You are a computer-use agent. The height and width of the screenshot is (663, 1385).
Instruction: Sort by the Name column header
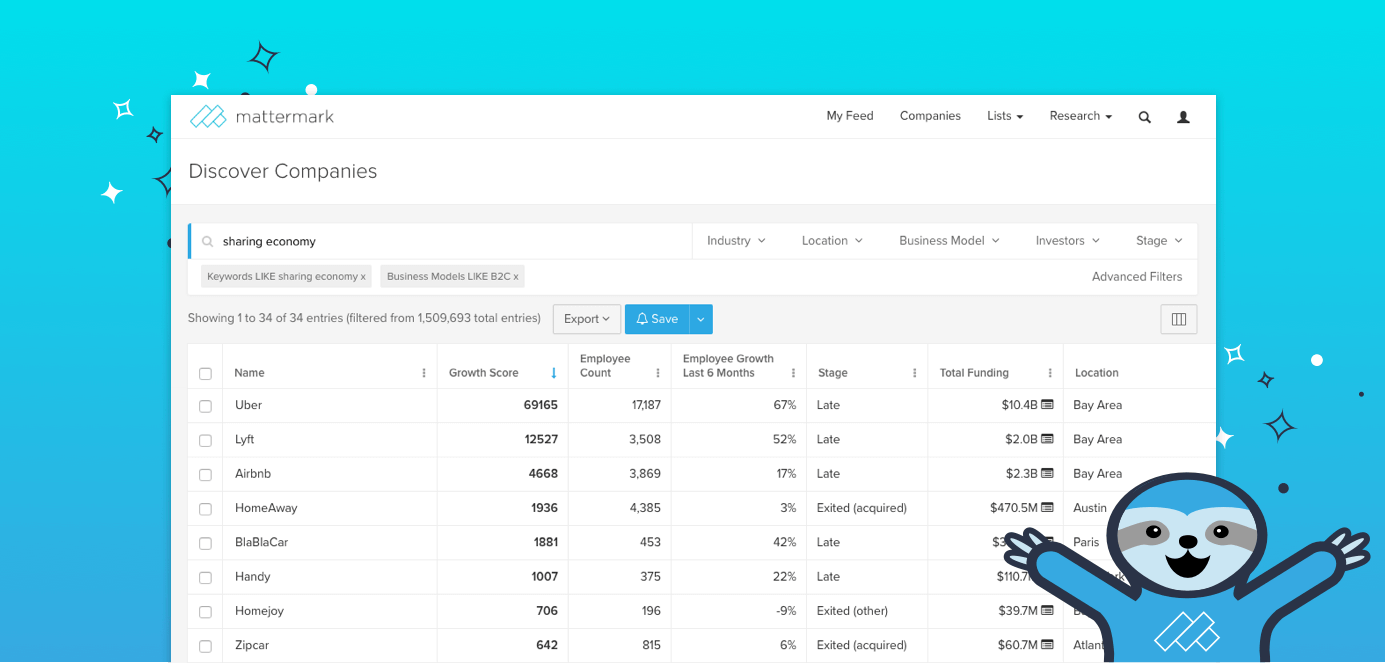pos(249,373)
